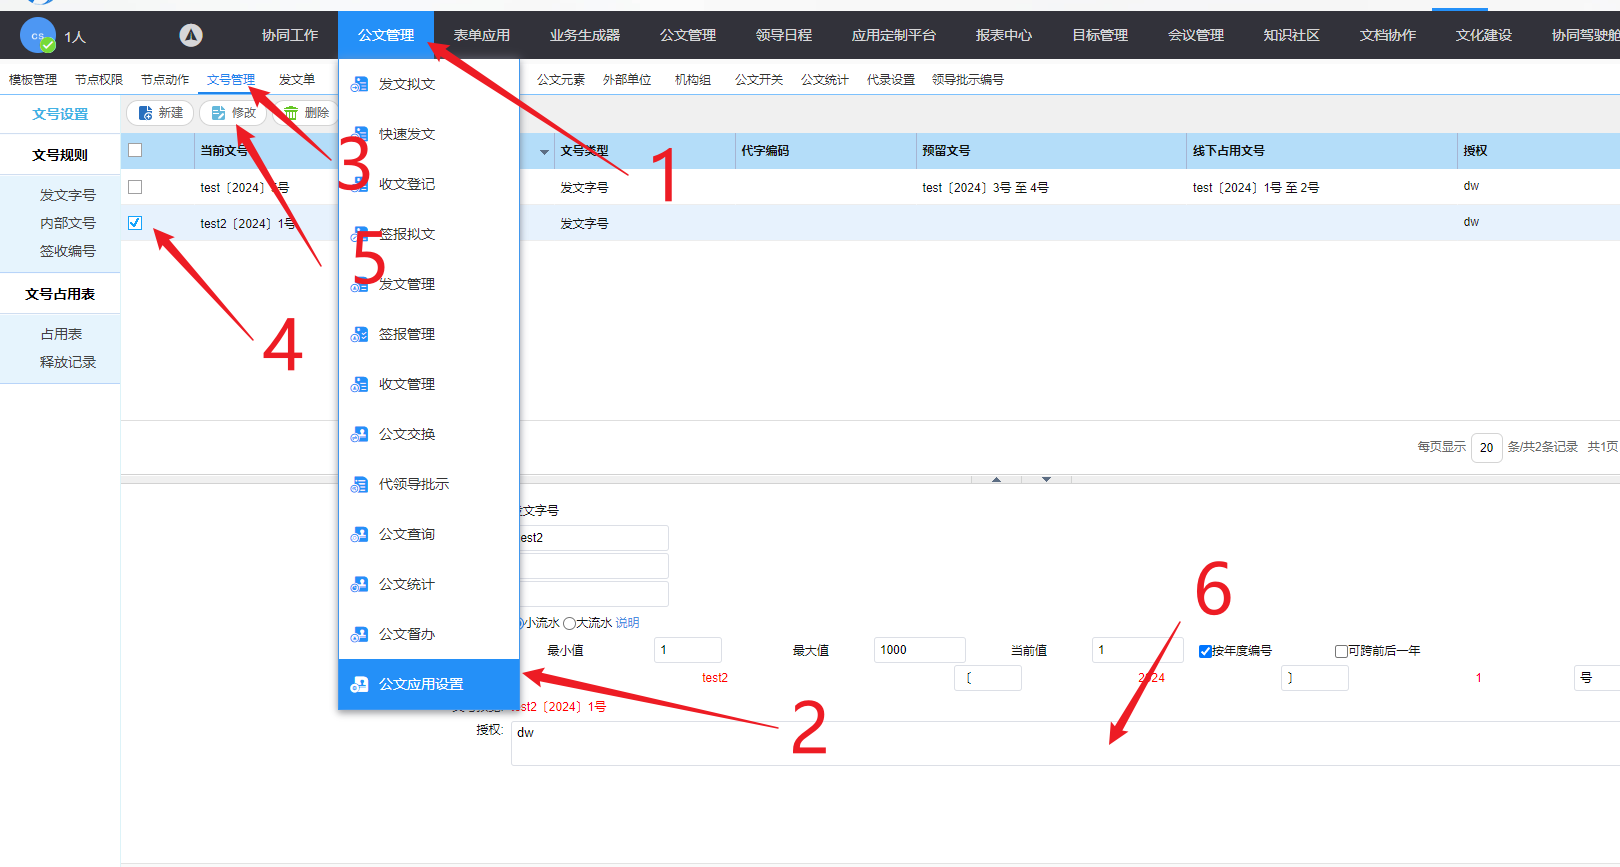Image resolution: width=1620 pixels, height=867 pixels.
Task: Switch to the 节点权限 tab
Action: [x=99, y=80]
